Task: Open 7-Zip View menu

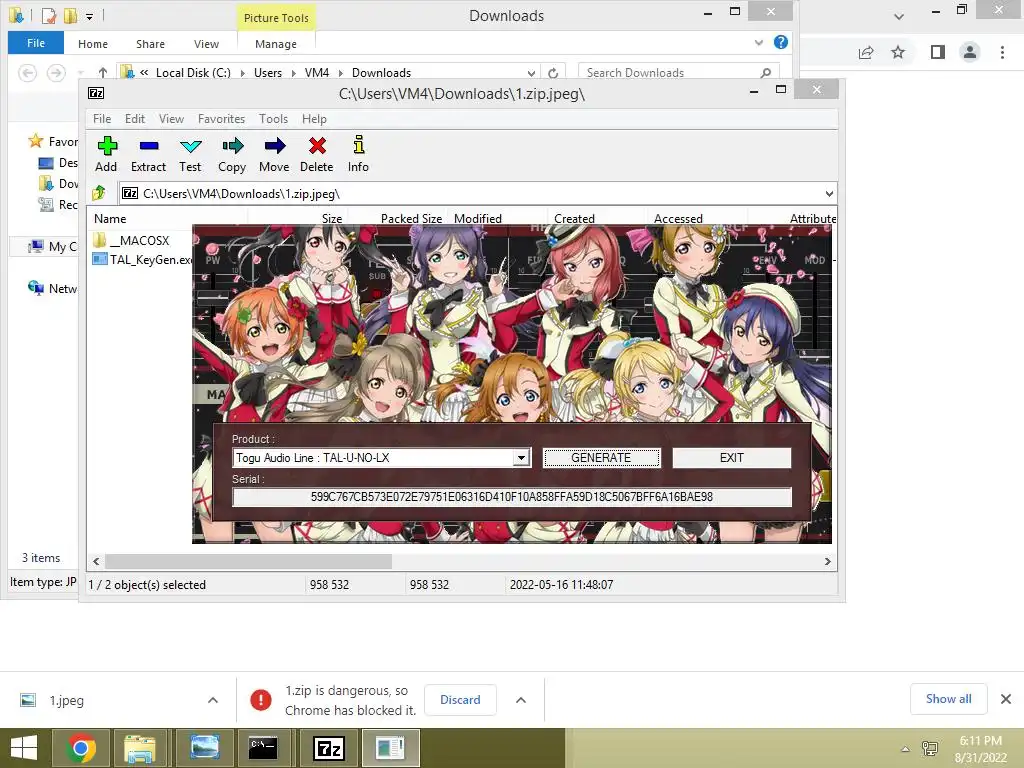Action: 171,119
